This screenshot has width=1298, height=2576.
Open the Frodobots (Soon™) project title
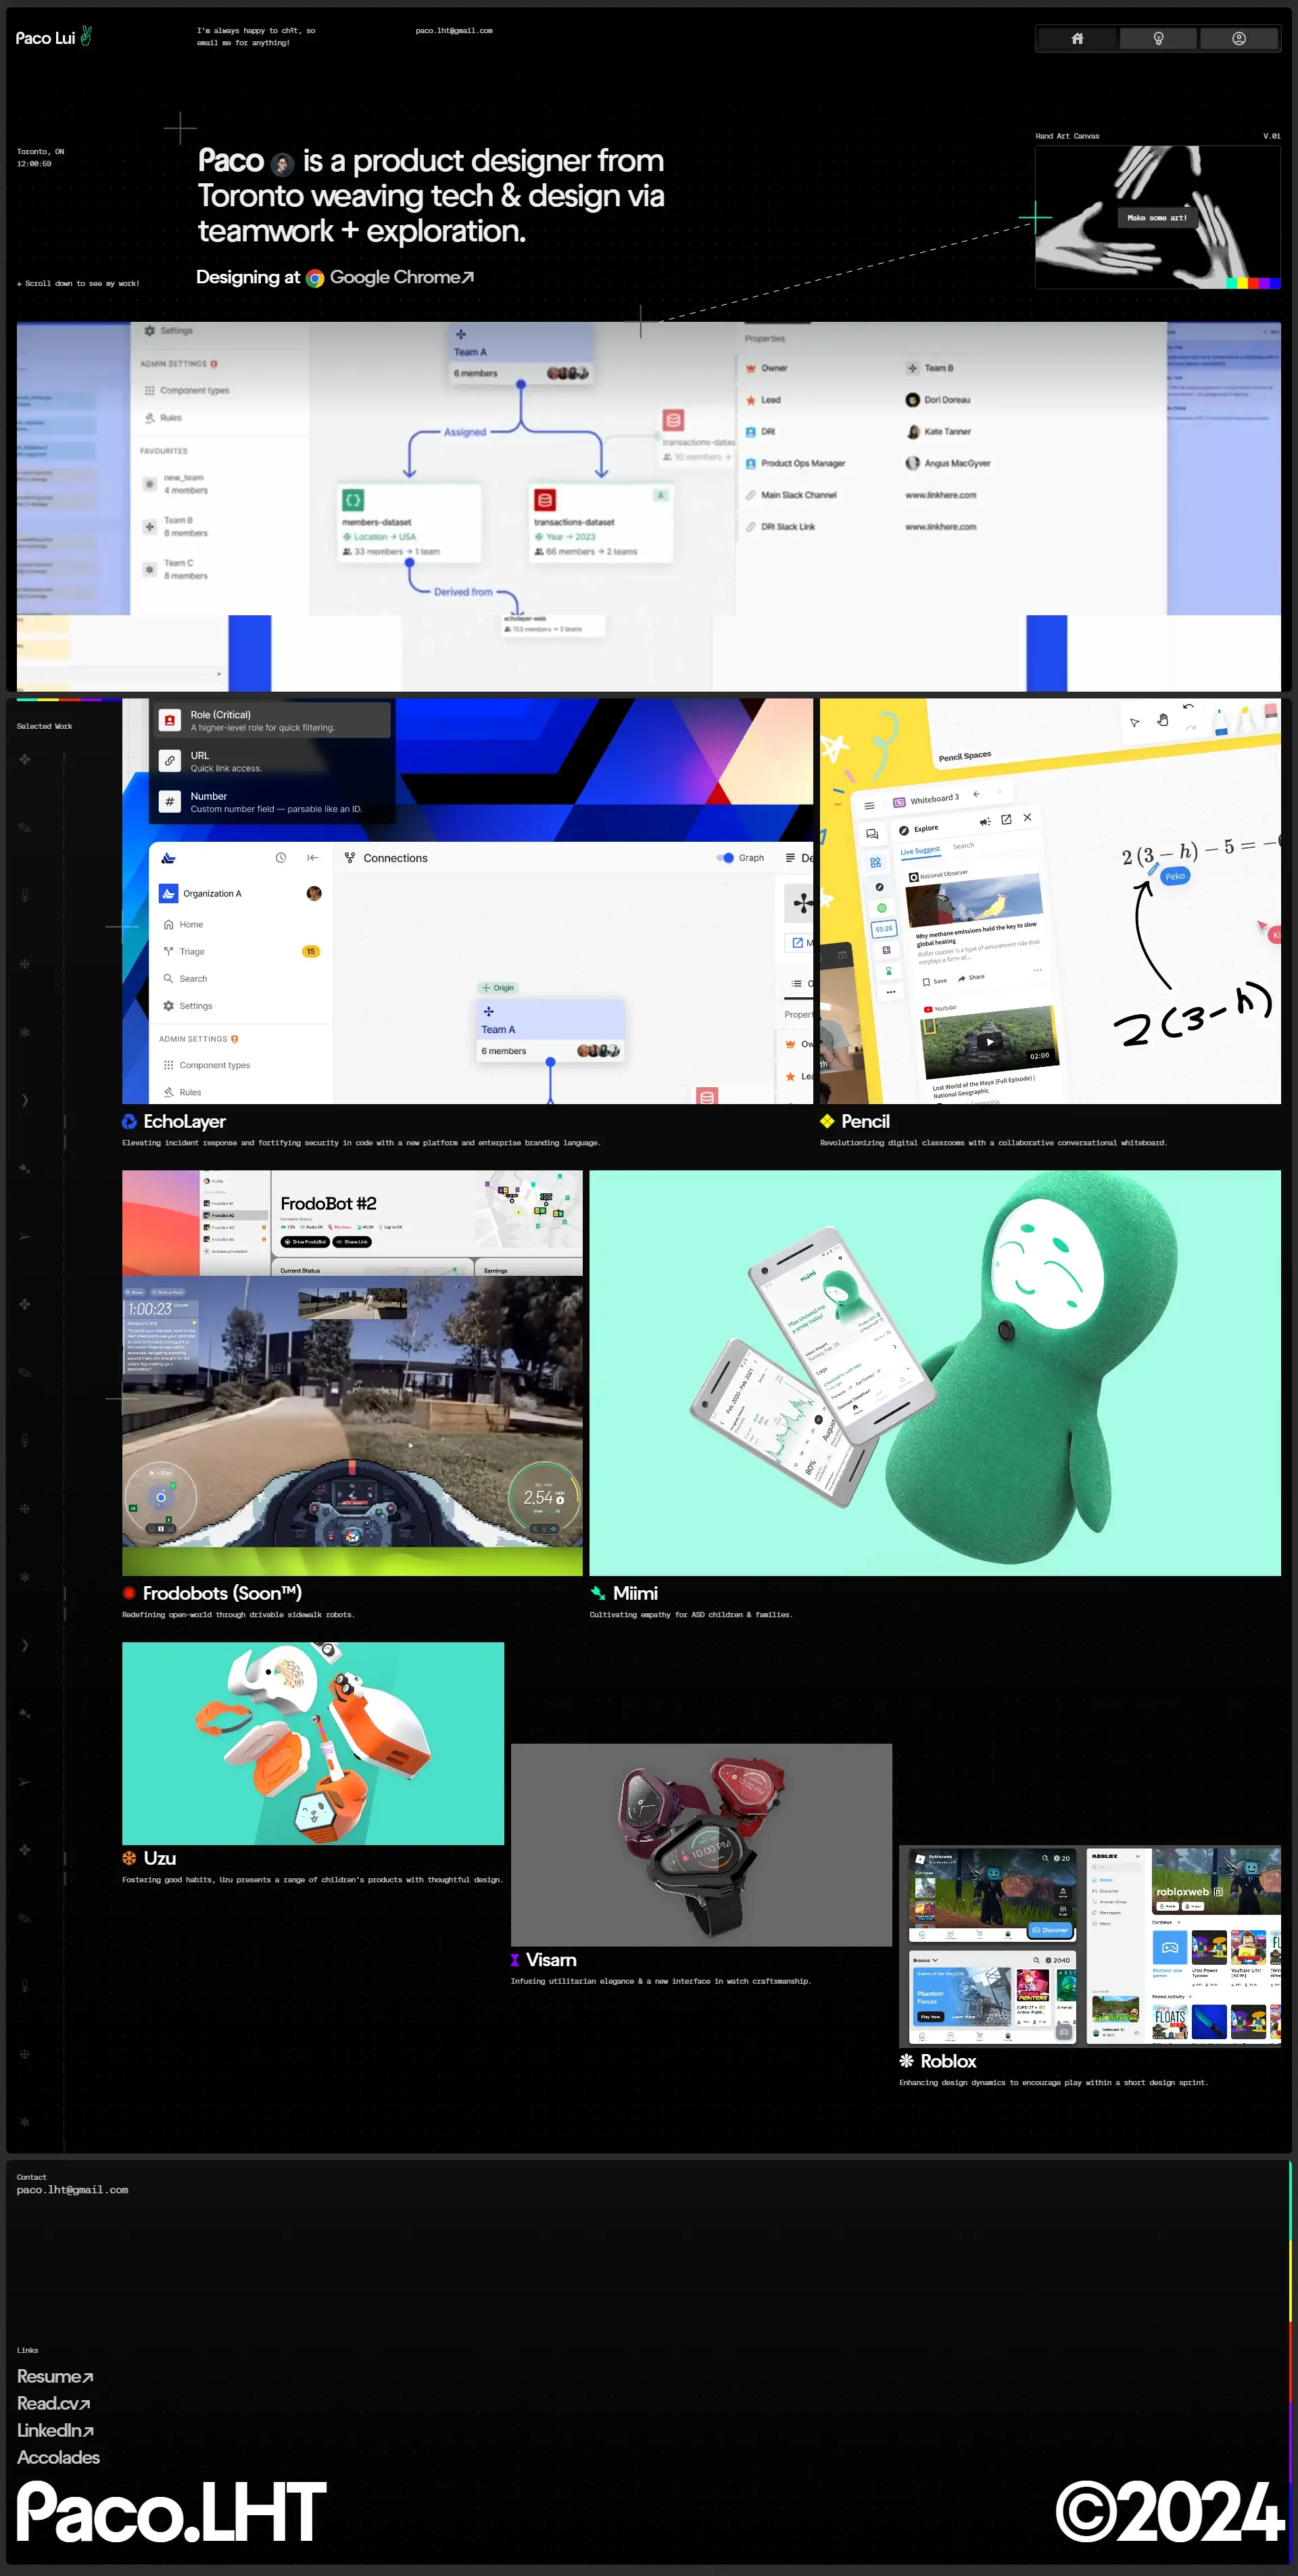pyautogui.click(x=222, y=1593)
